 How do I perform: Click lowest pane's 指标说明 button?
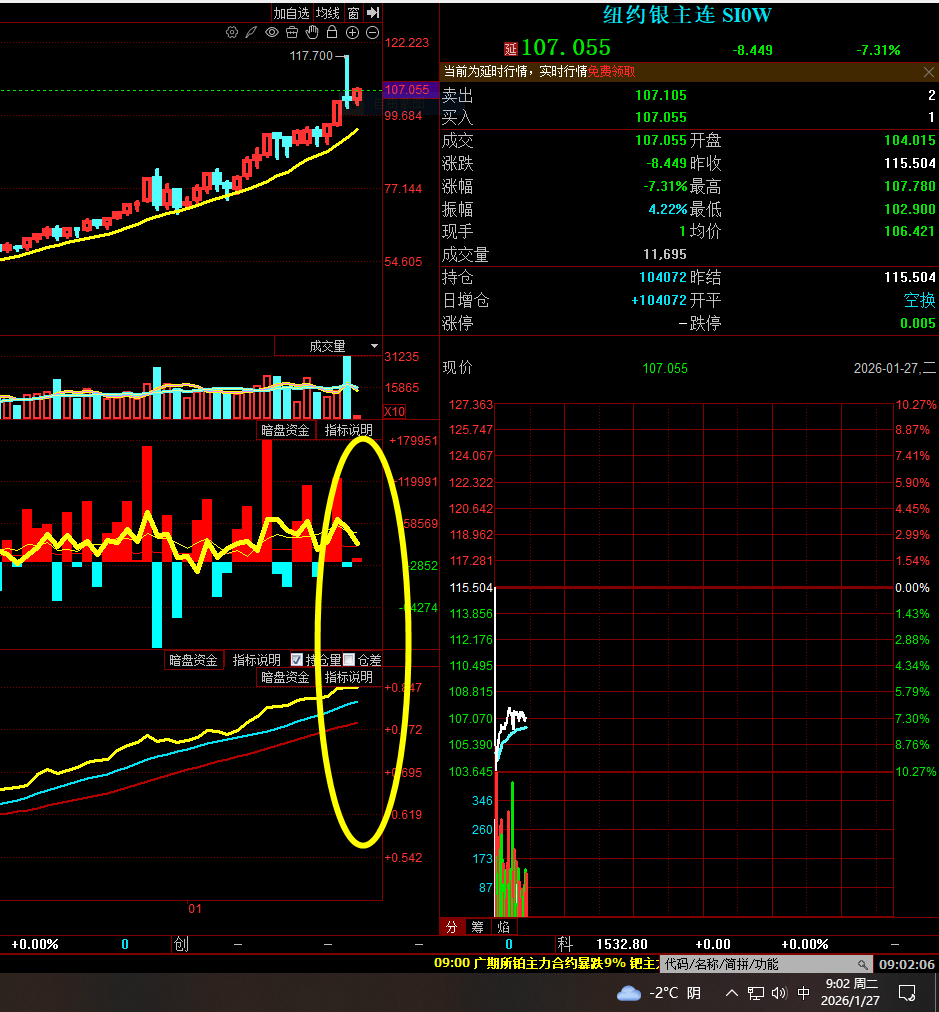(348, 677)
